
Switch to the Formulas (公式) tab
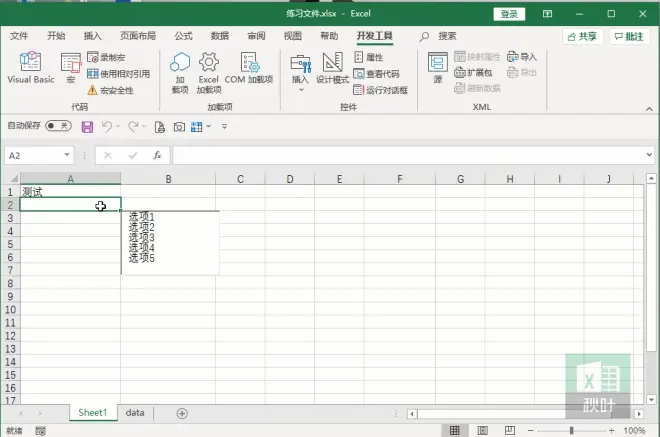pos(184,36)
